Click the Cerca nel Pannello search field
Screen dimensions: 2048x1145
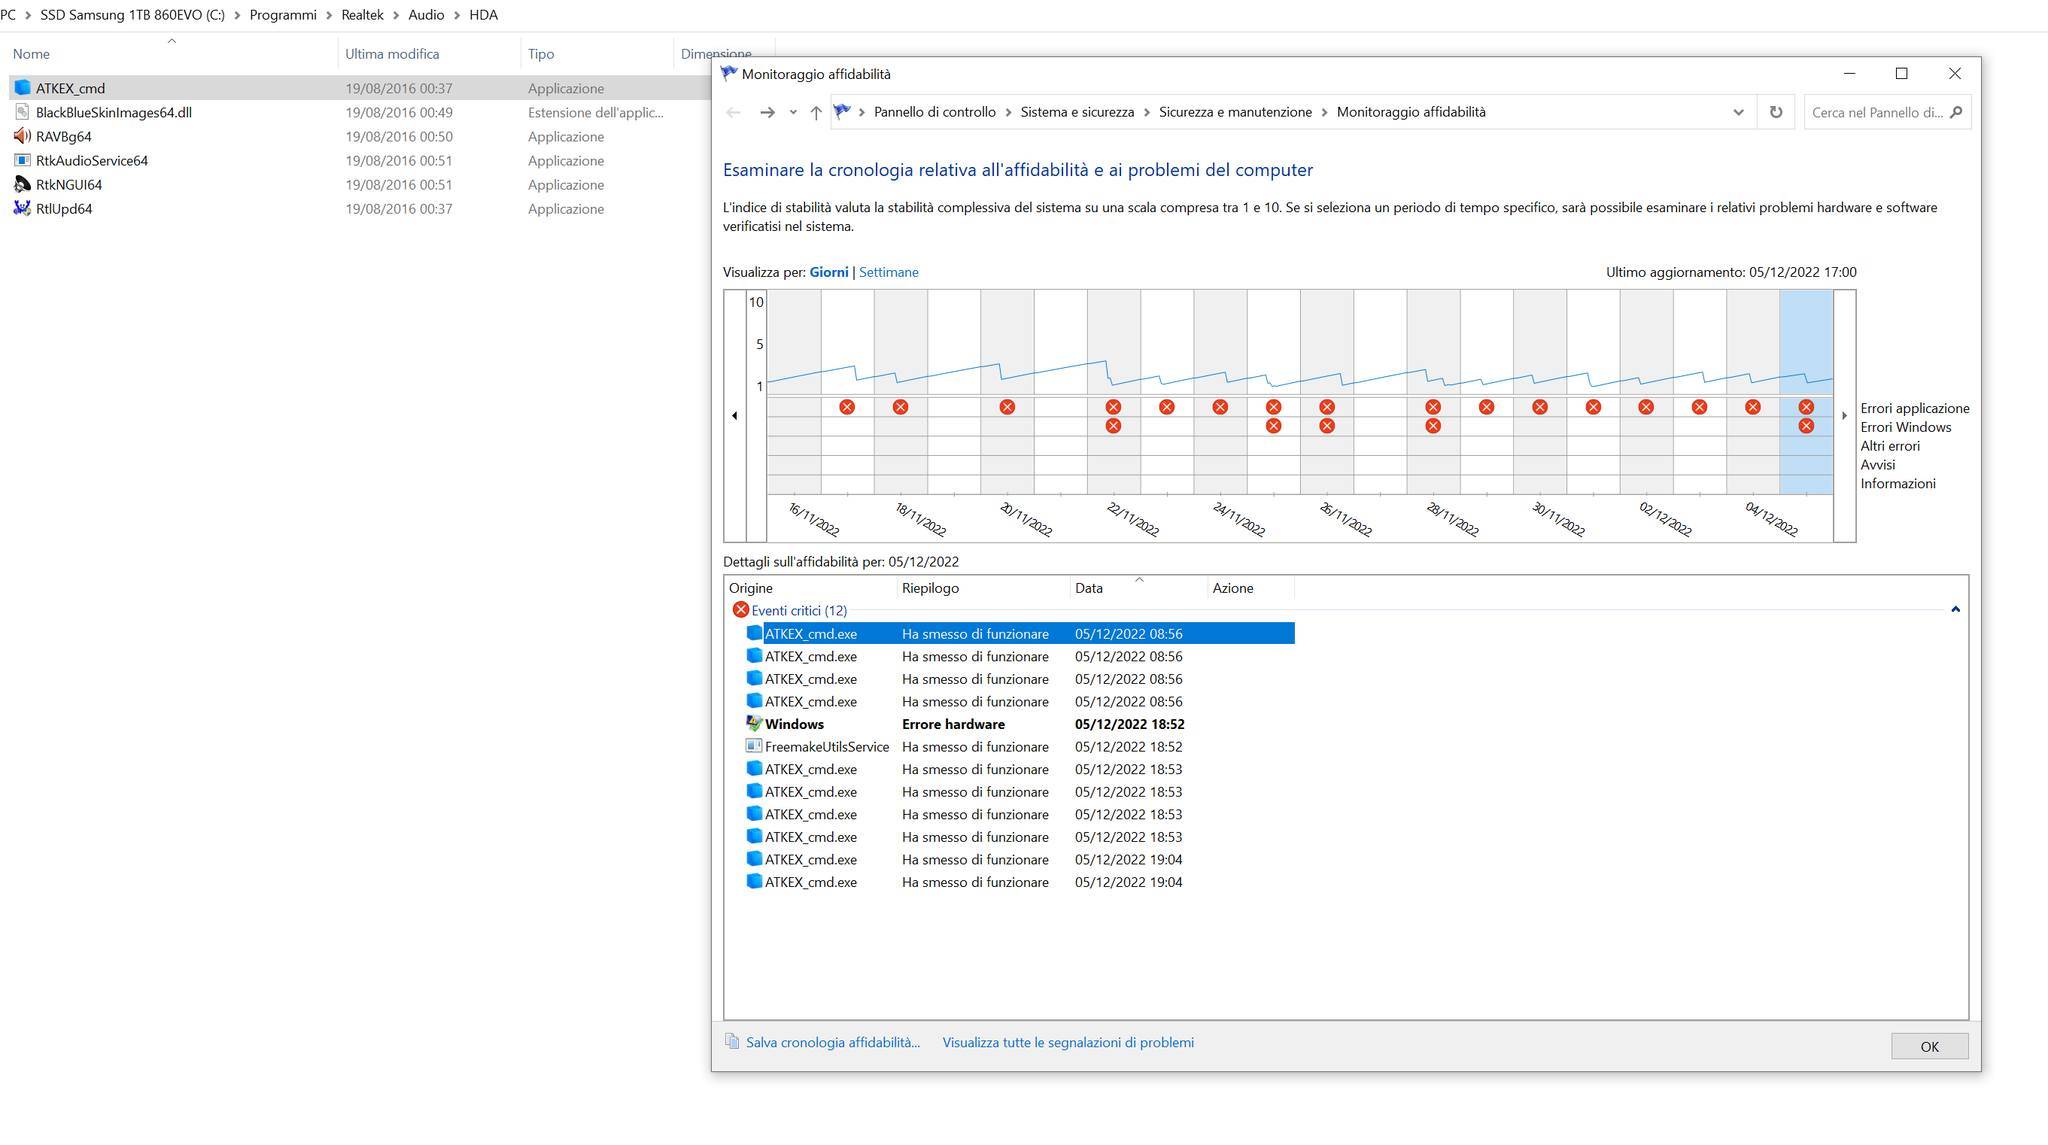point(1876,112)
